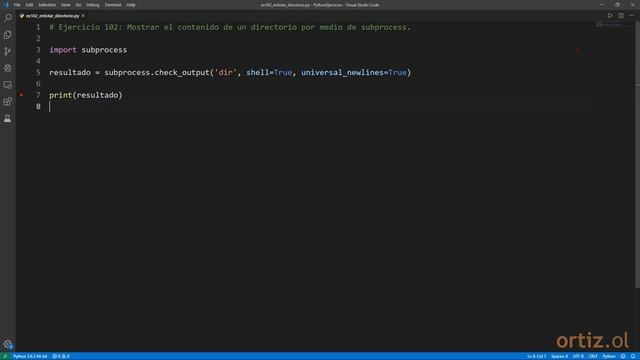The width and height of the screenshot is (640, 360).
Task: Click the VS Code logo icon
Action: coord(6,5)
